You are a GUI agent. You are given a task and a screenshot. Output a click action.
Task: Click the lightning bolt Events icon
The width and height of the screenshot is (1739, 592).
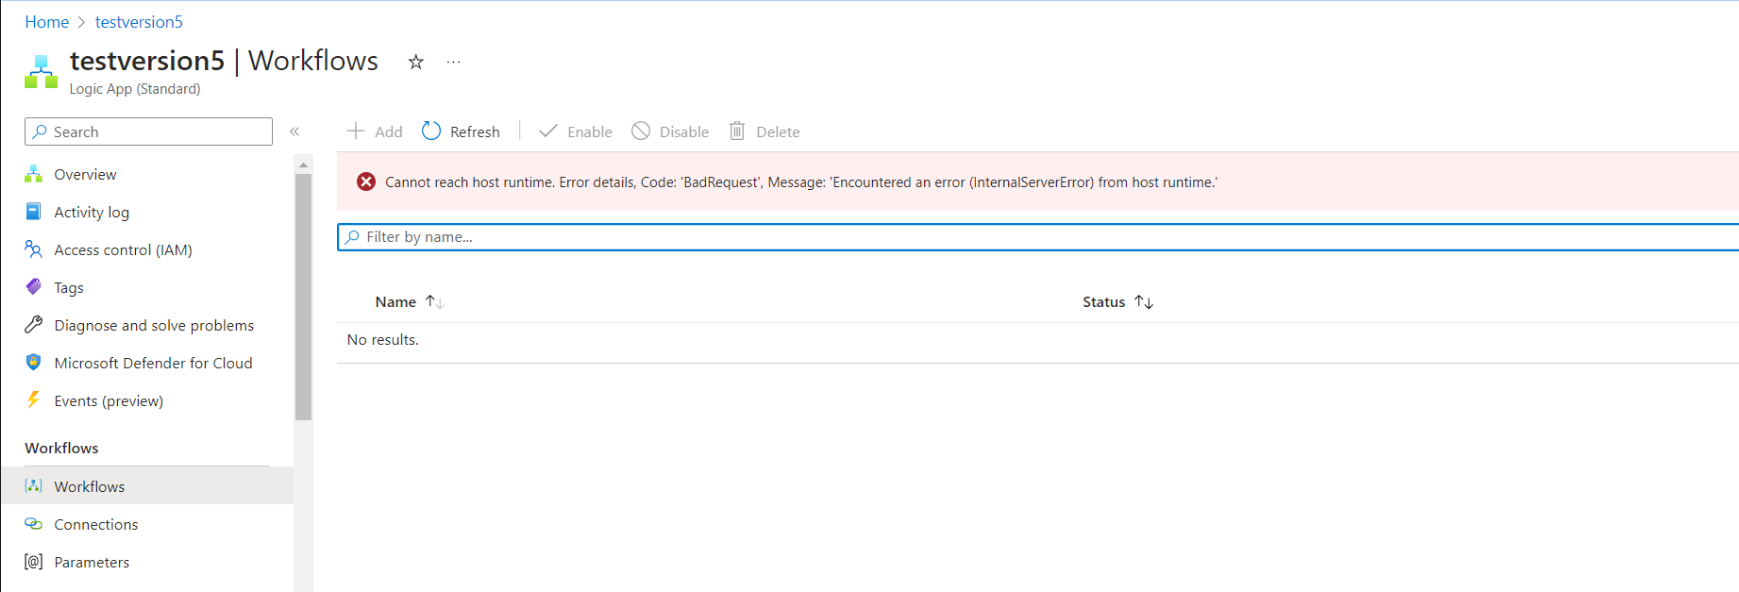[x=33, y=400]
